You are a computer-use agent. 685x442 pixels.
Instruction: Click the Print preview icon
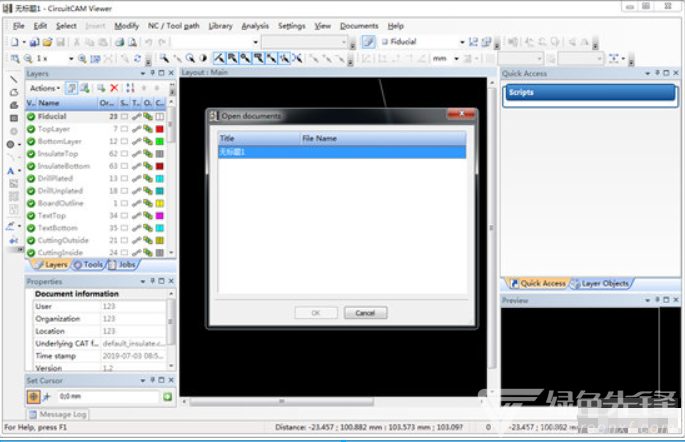132,42
